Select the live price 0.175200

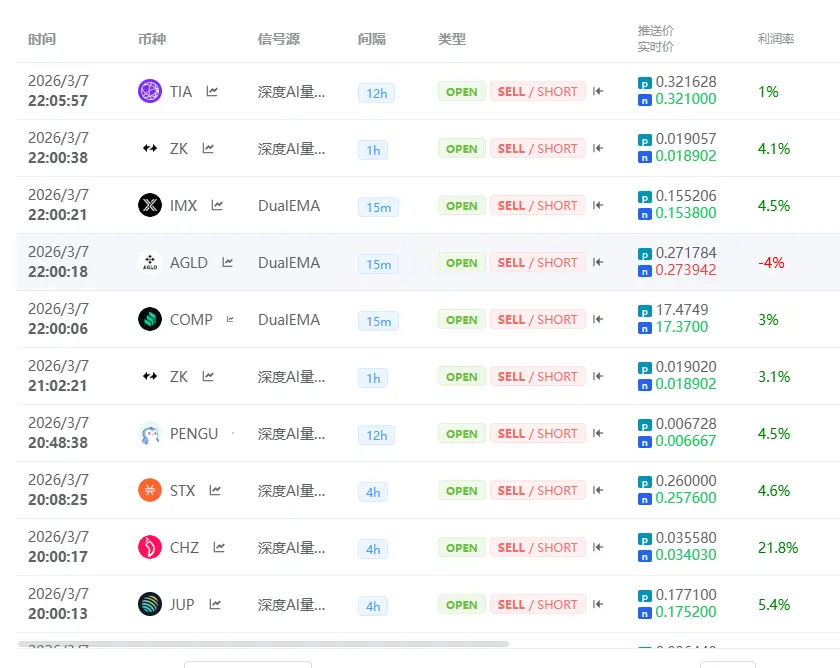coord(686,612)
